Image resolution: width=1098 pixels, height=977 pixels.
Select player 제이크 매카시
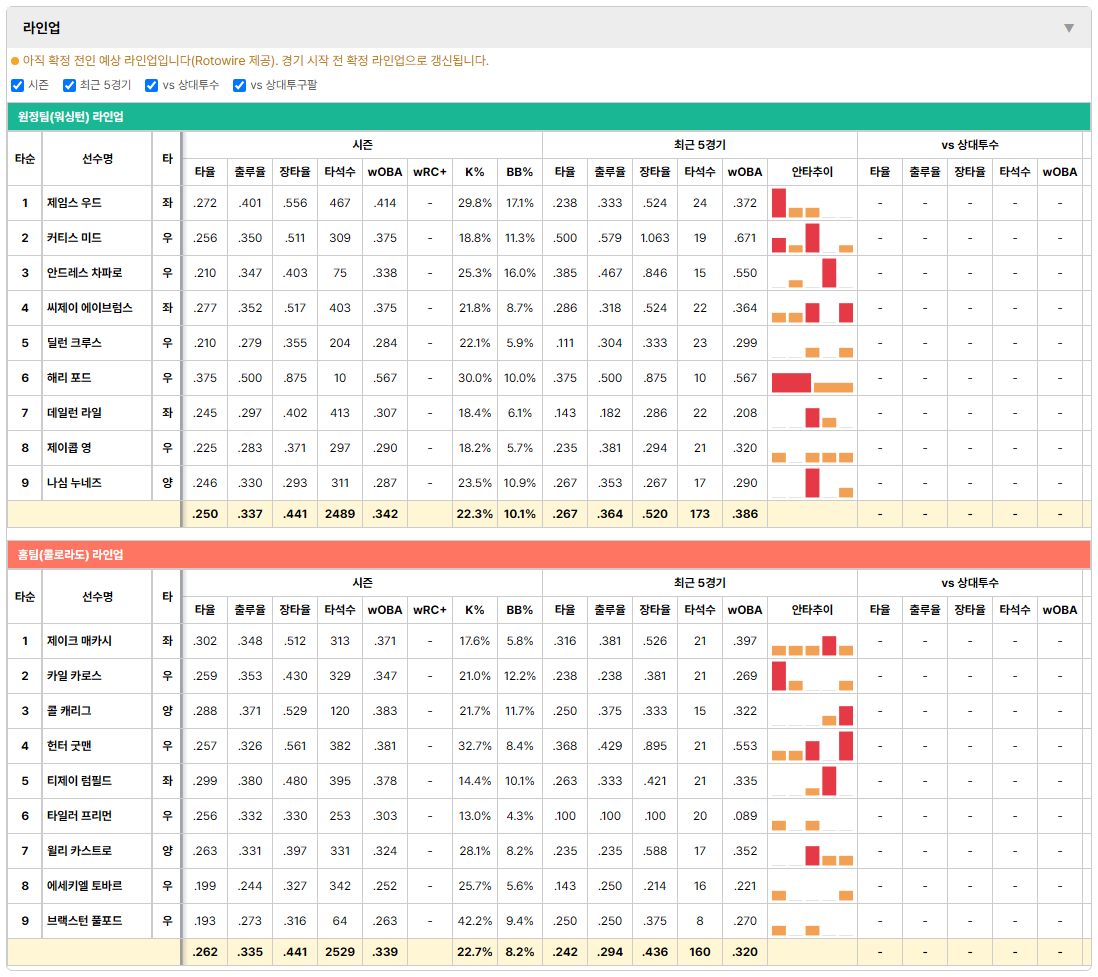click(x=79, y=641)
